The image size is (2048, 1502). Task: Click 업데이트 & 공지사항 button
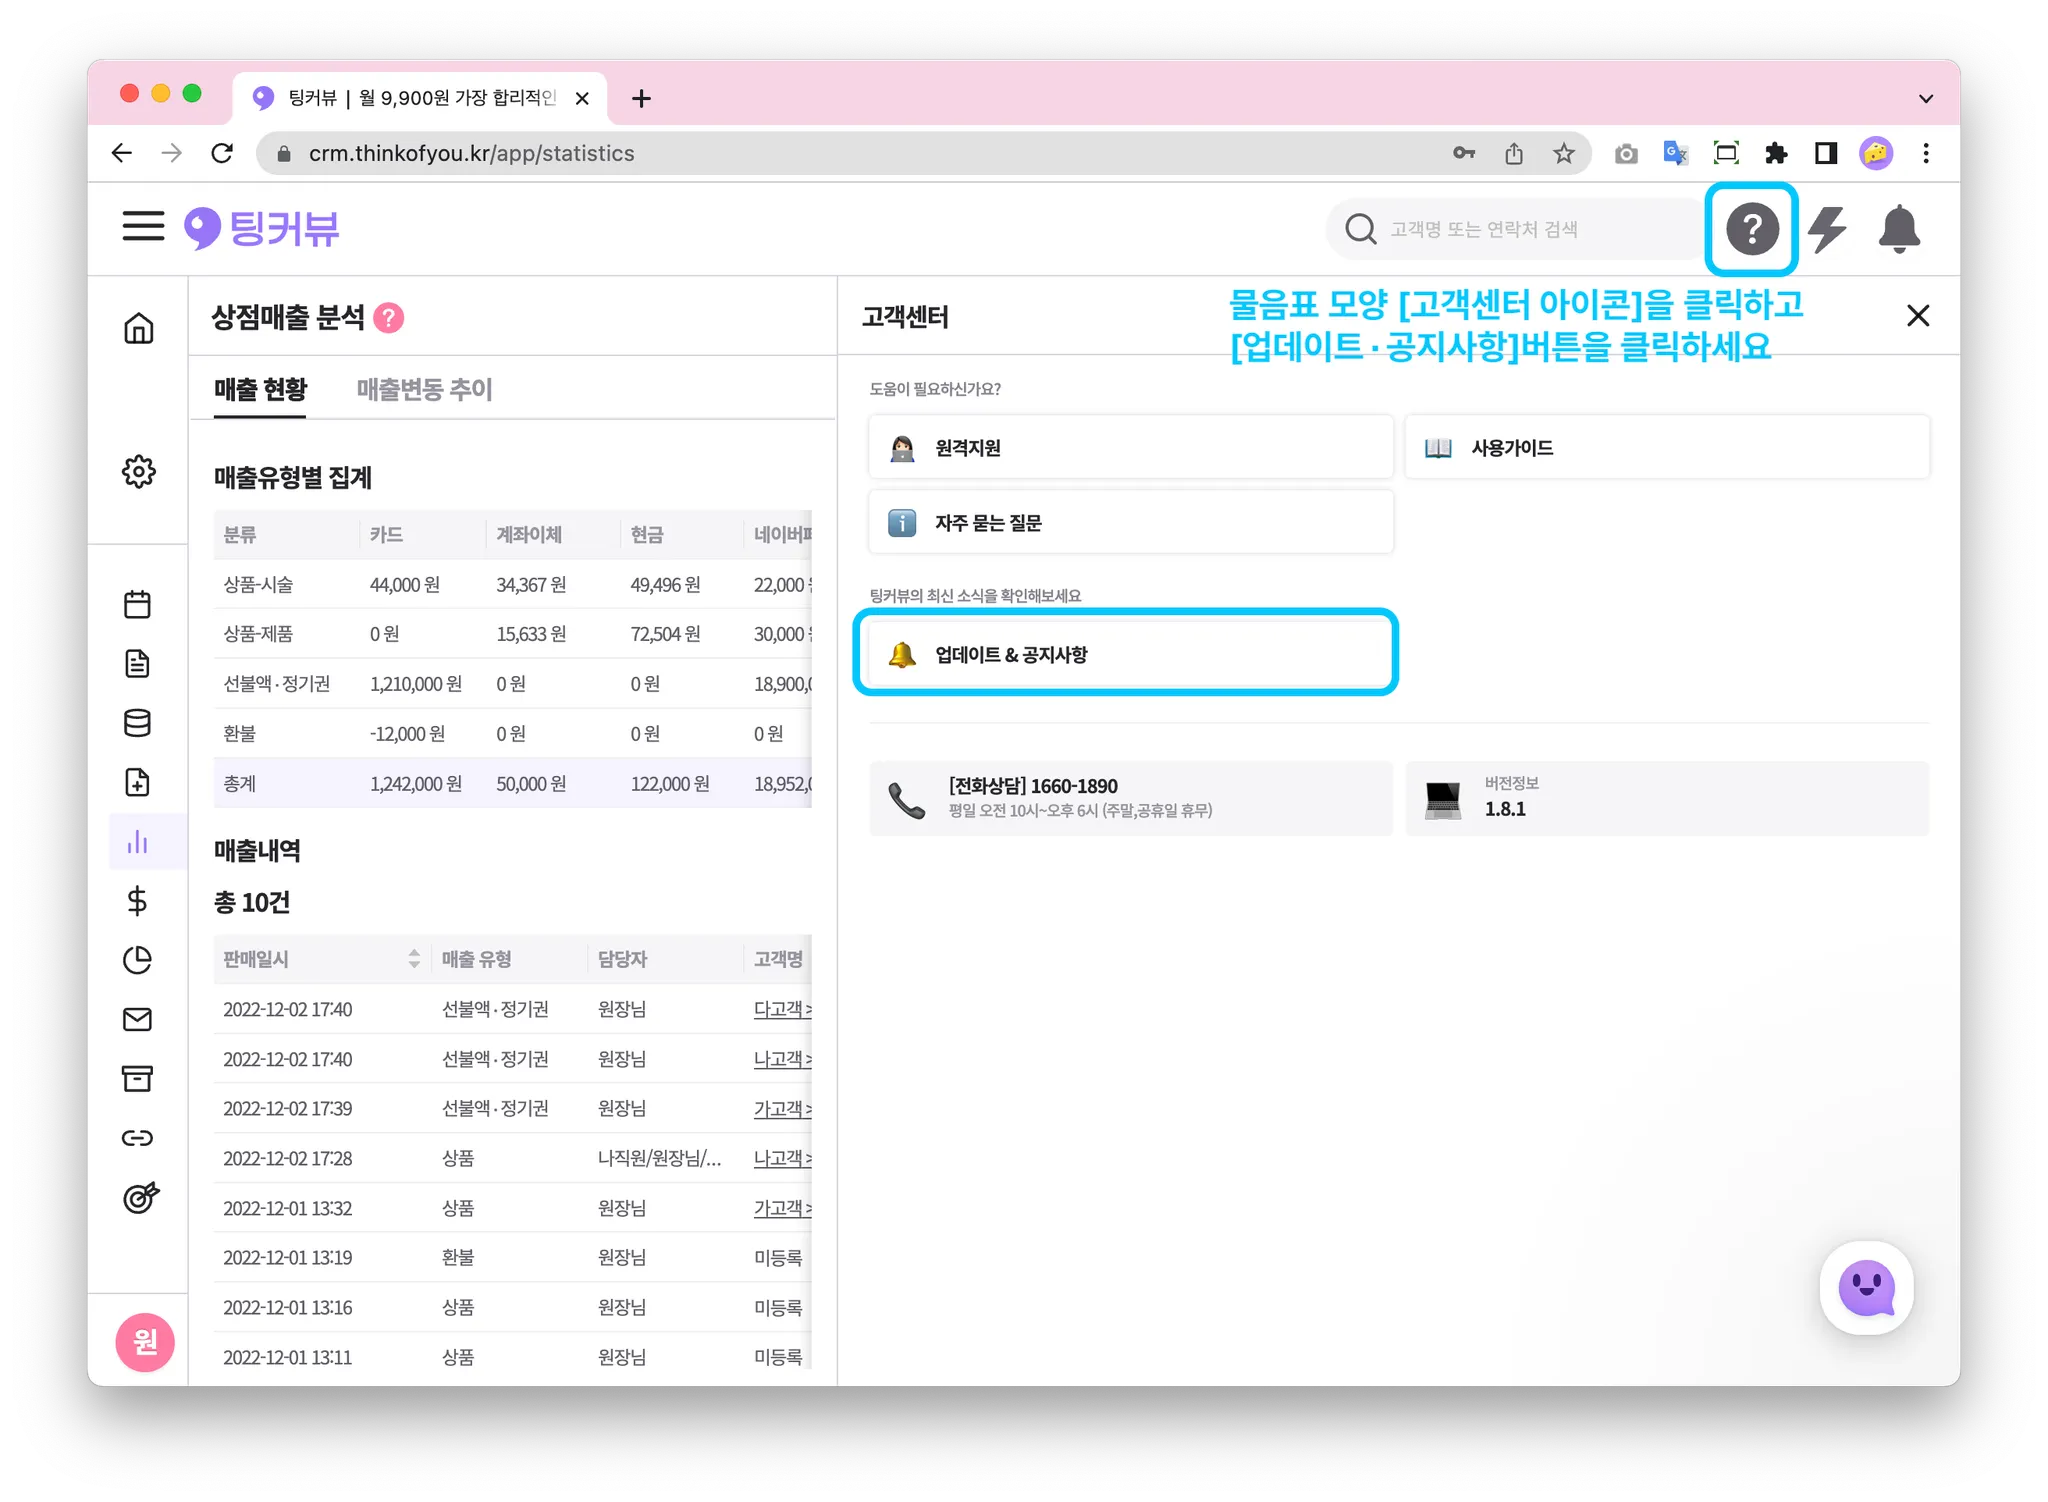pos(1128,655)
